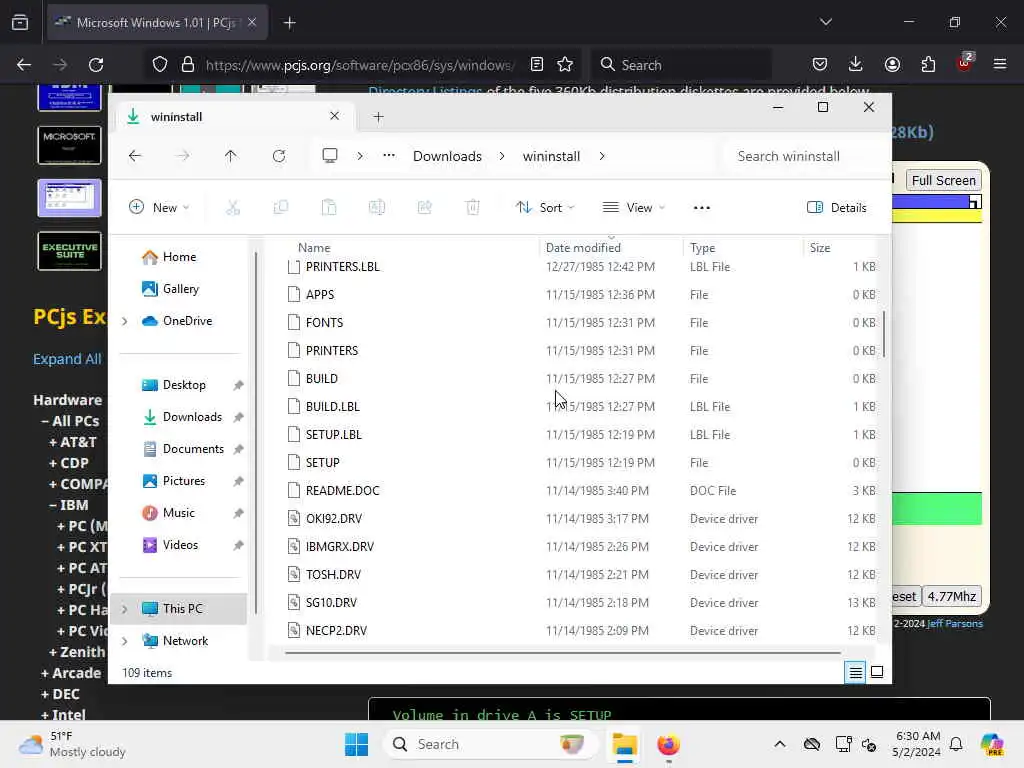Screen dimensions: 1024x768
Task: Go back in File Explorer
Action: coord(135,156)
